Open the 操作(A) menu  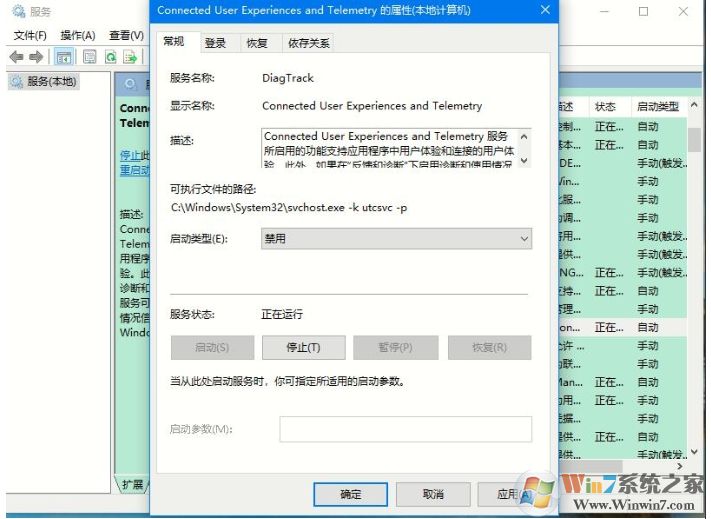tap(78, 35)
